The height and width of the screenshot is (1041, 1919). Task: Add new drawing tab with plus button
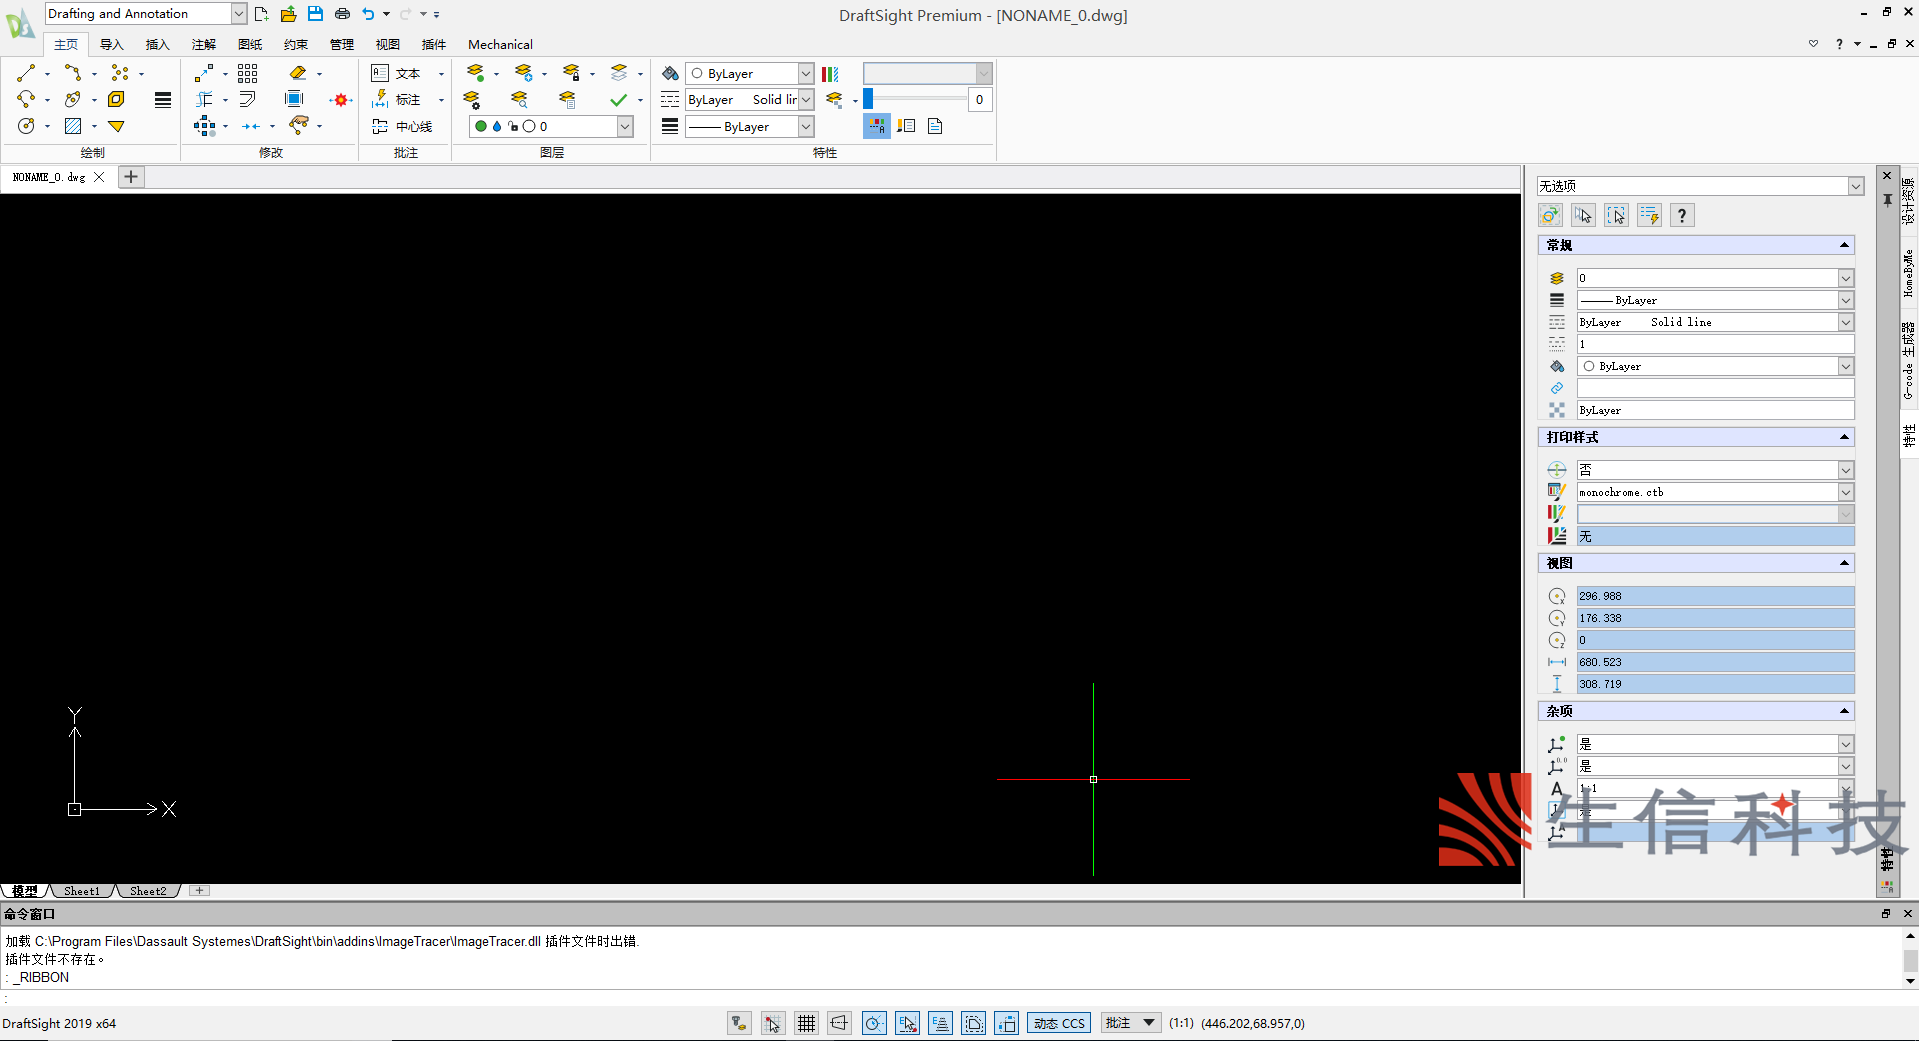(x=131, y=177)
